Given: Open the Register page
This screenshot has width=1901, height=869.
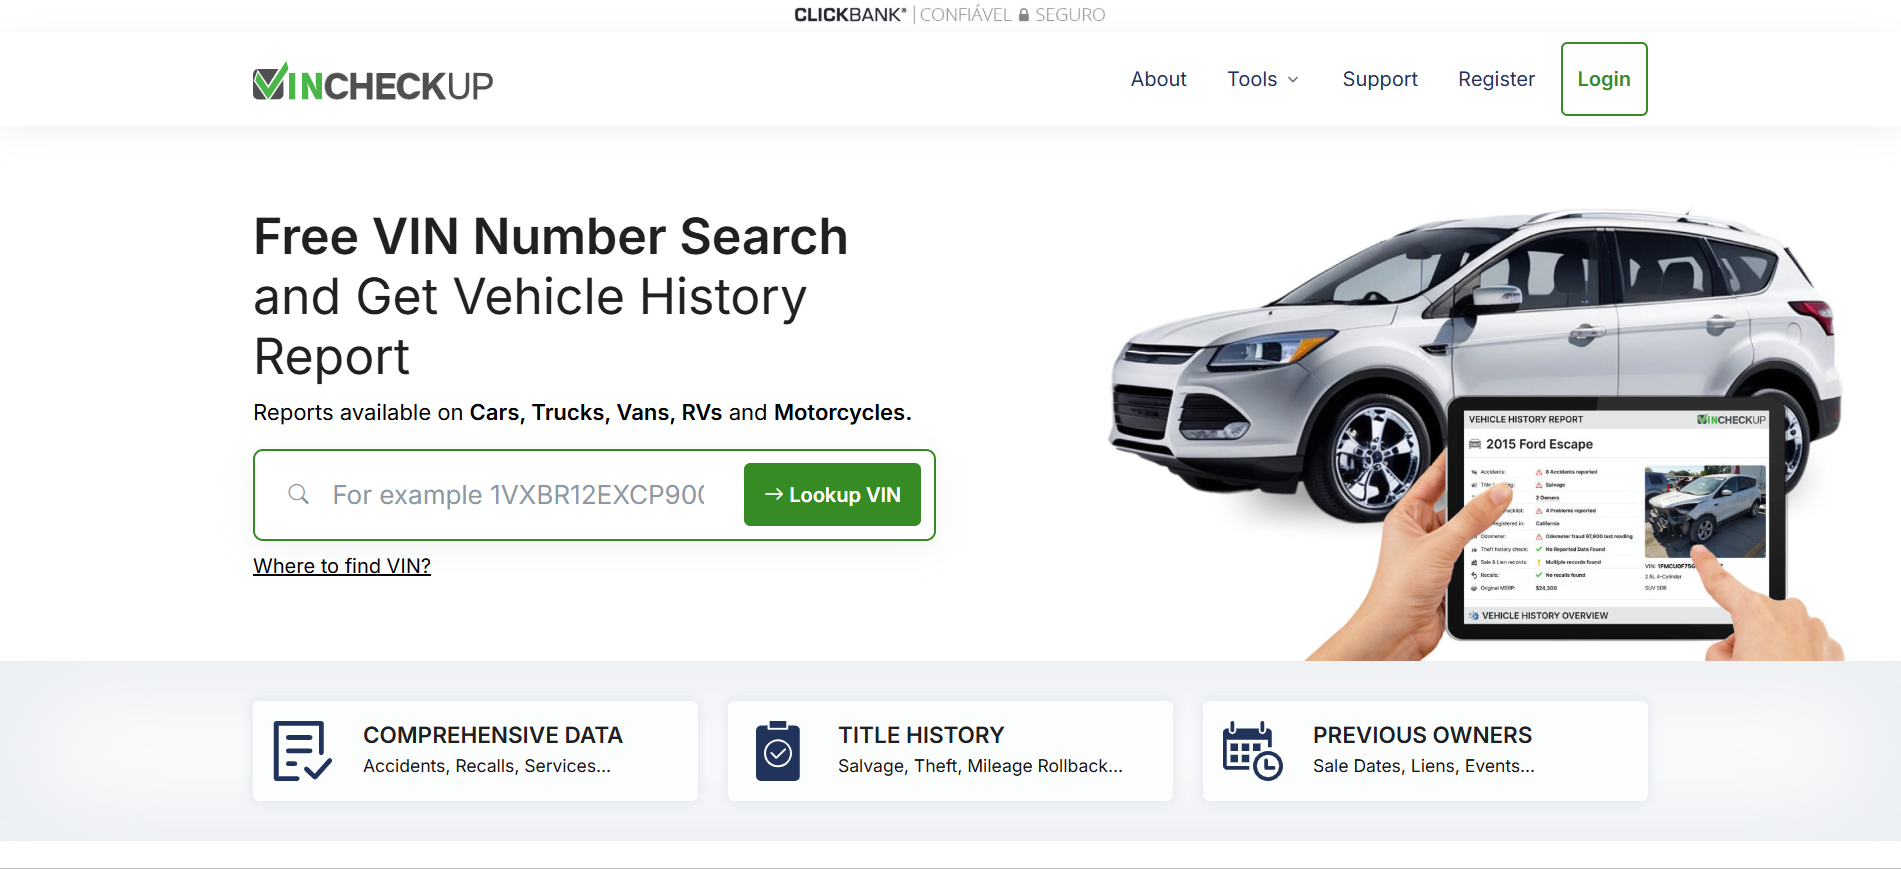Looking at the screenshot, I should 1496,79.
